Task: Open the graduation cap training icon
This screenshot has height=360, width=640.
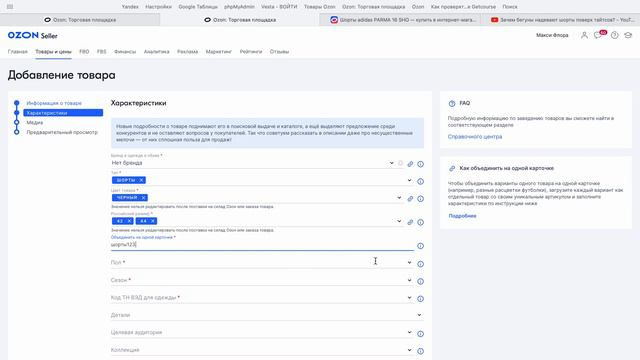Action: tap(628, 36)
